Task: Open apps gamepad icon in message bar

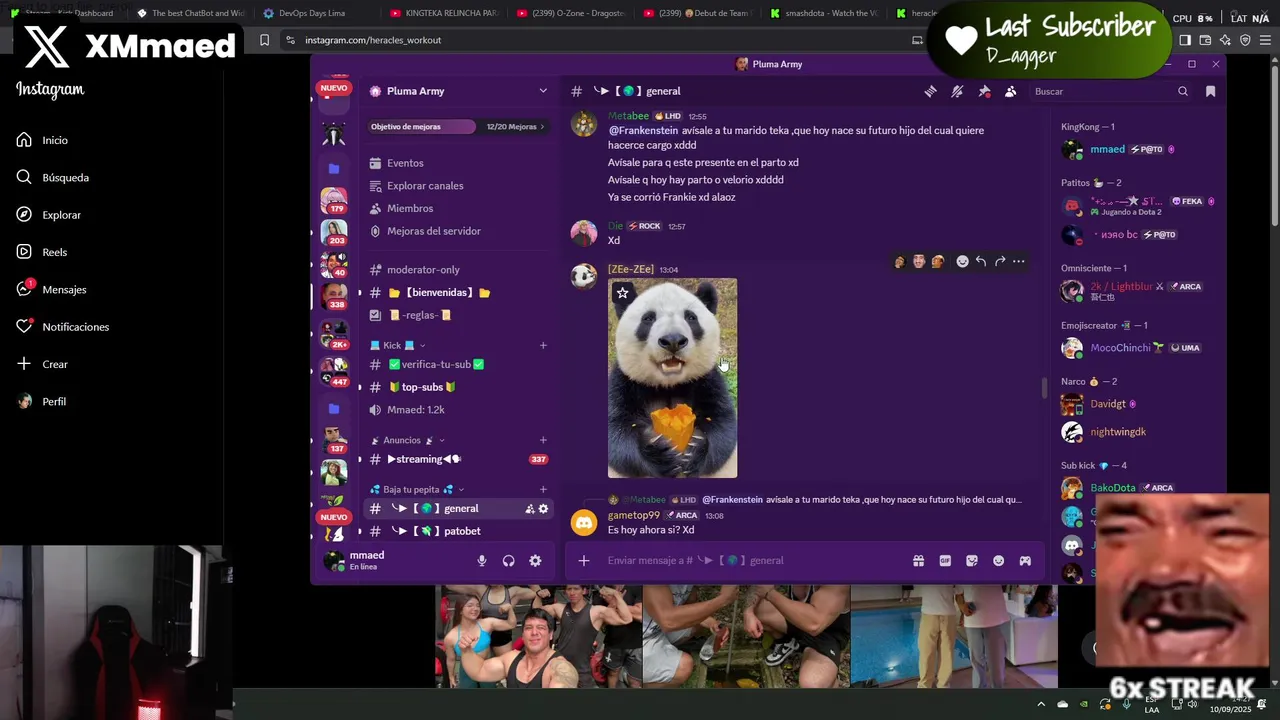Action: click(1025, 561)
